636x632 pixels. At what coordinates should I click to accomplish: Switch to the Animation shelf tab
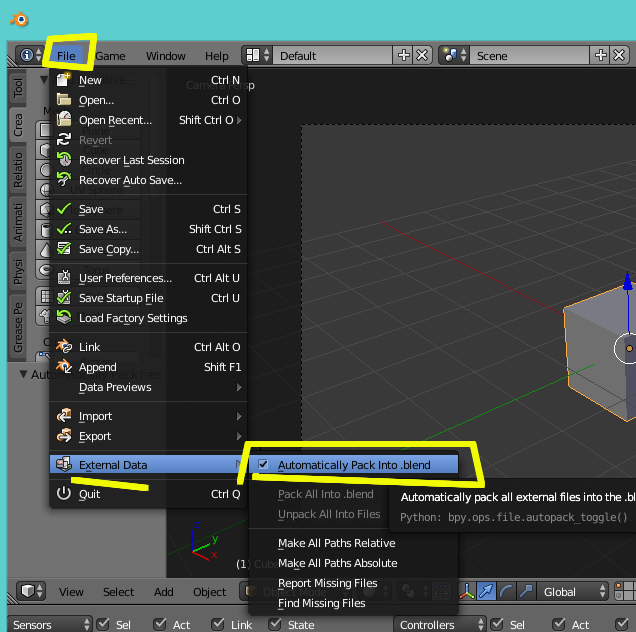point(18,222)
